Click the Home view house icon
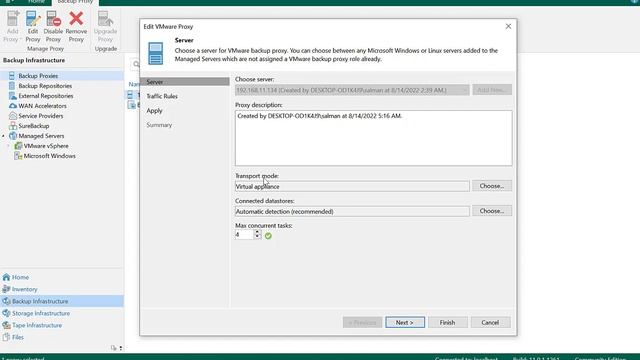Image resolution: width=640 pixels, height=360 pixels. click(x=6, y=277)
